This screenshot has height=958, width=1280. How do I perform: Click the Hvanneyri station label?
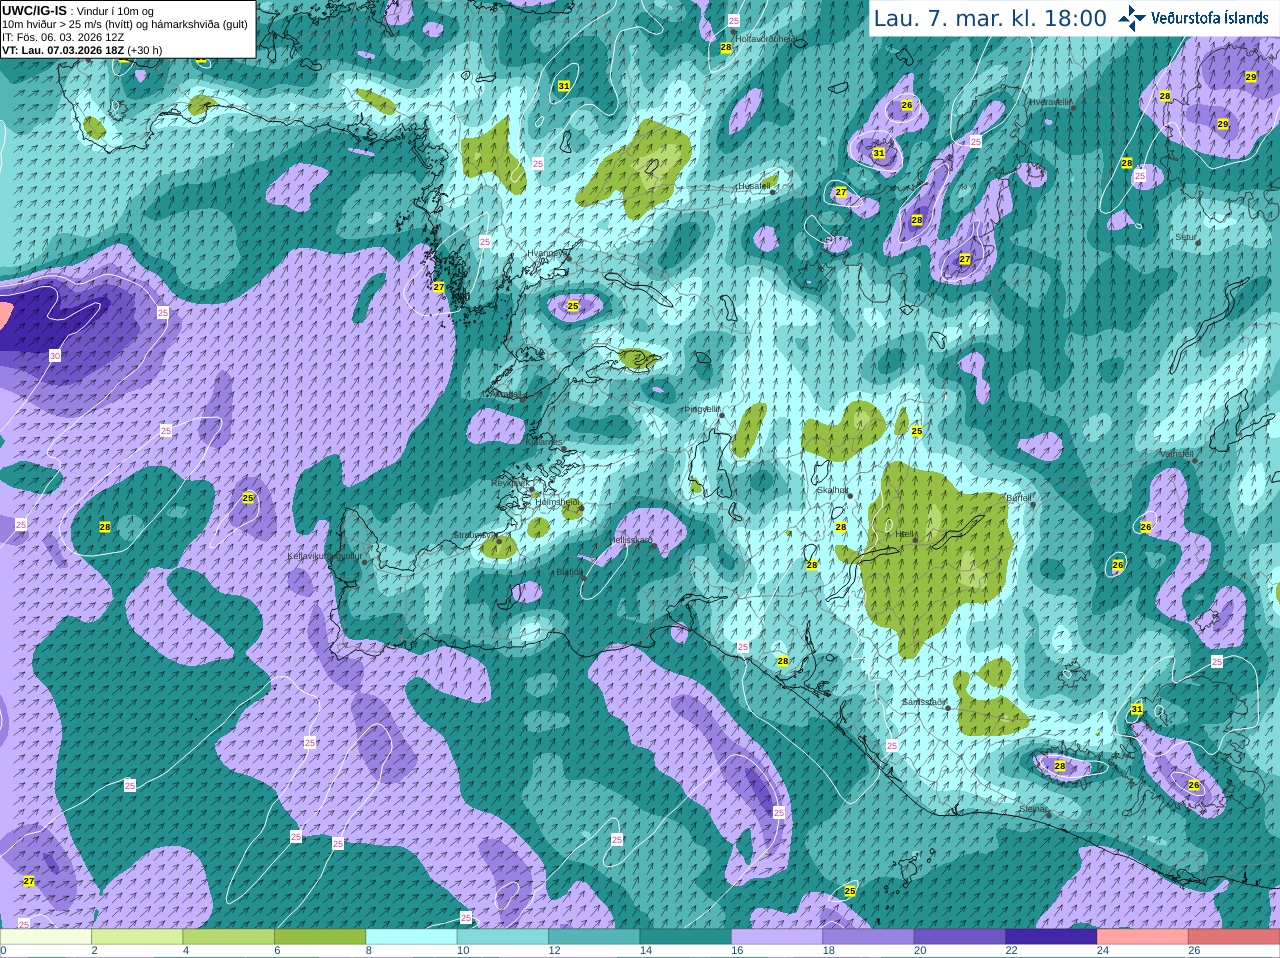point(548,254)
